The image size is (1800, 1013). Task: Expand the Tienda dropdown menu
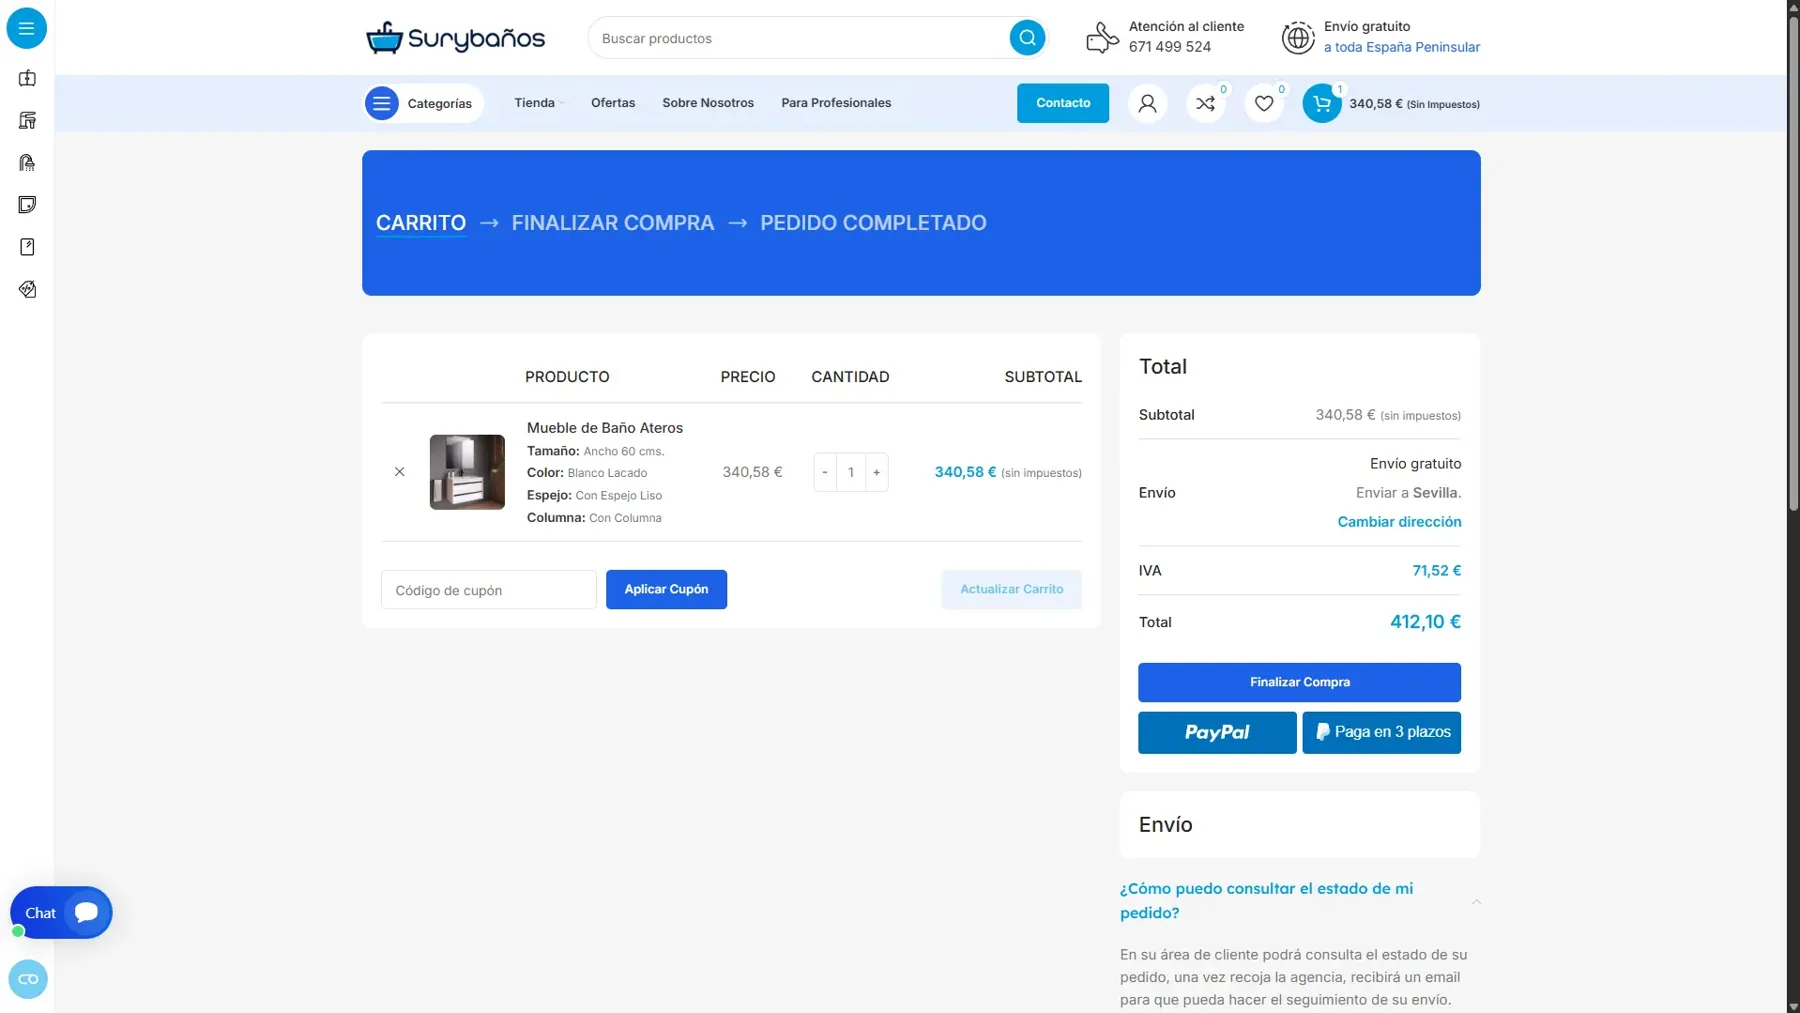tap(539, 103)
